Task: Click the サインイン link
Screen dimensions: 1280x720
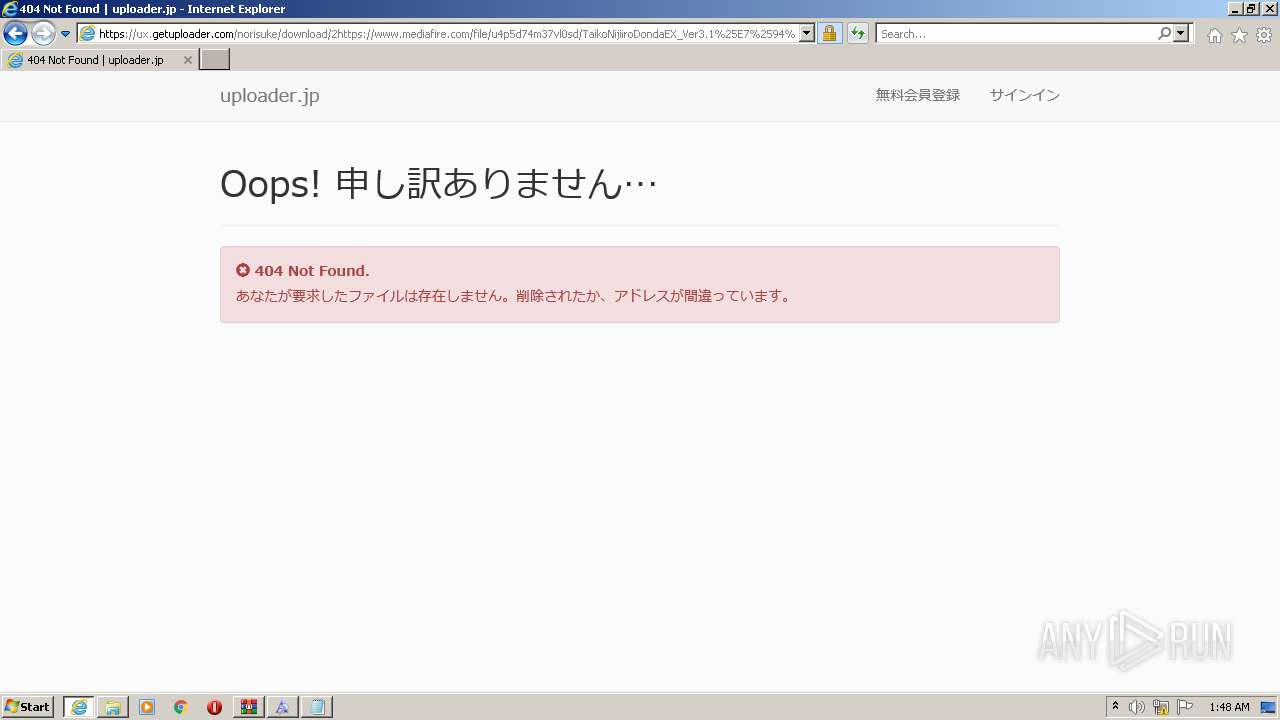Action: click(1024, 95)
